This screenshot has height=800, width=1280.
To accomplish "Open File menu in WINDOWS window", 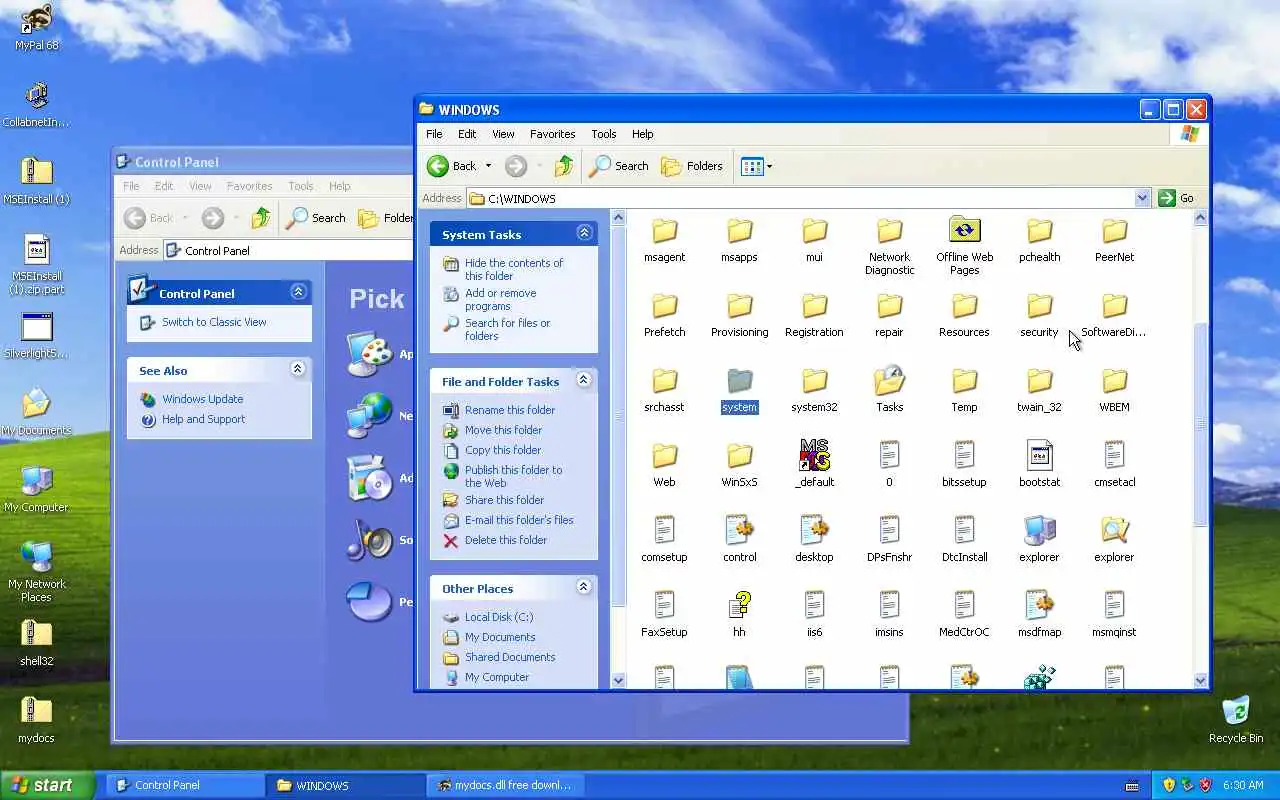I will tap(434, 134).
